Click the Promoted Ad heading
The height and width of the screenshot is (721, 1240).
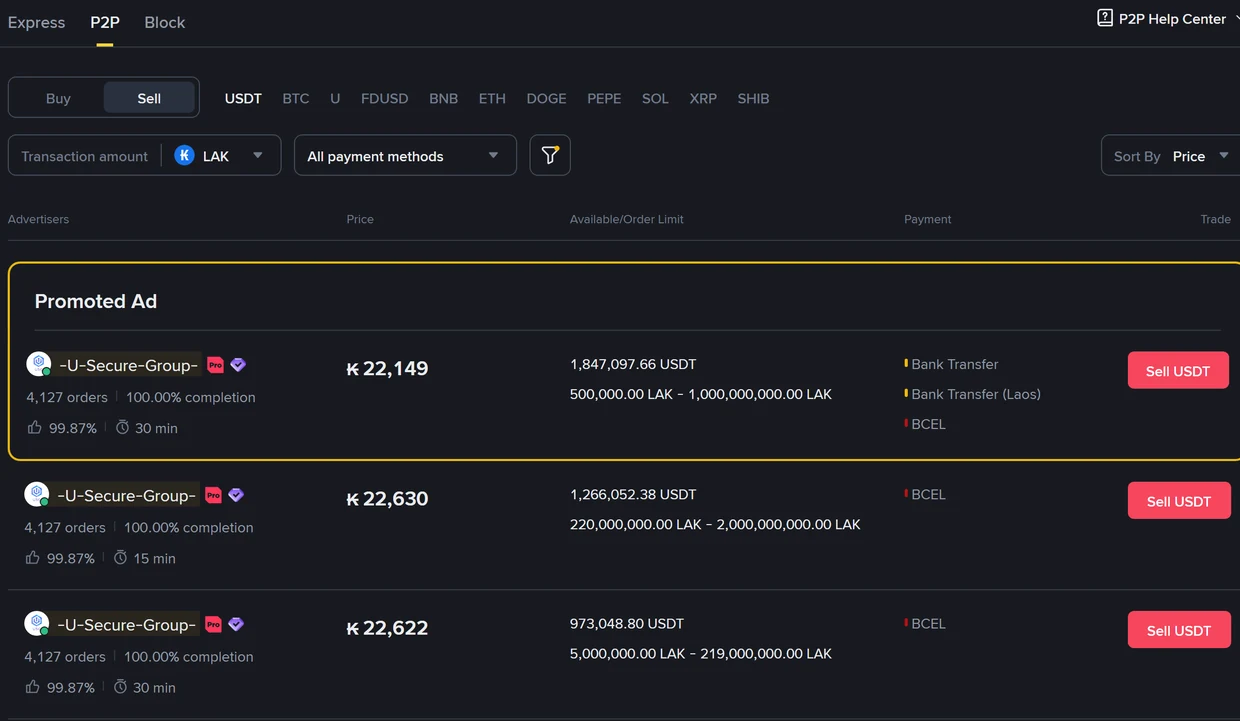tap(96, 301)
